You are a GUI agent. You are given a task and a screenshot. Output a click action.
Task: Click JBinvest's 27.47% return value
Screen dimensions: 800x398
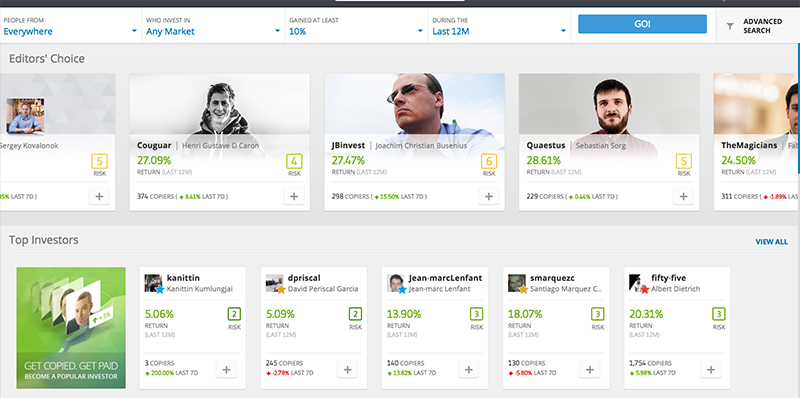point(348,161)
